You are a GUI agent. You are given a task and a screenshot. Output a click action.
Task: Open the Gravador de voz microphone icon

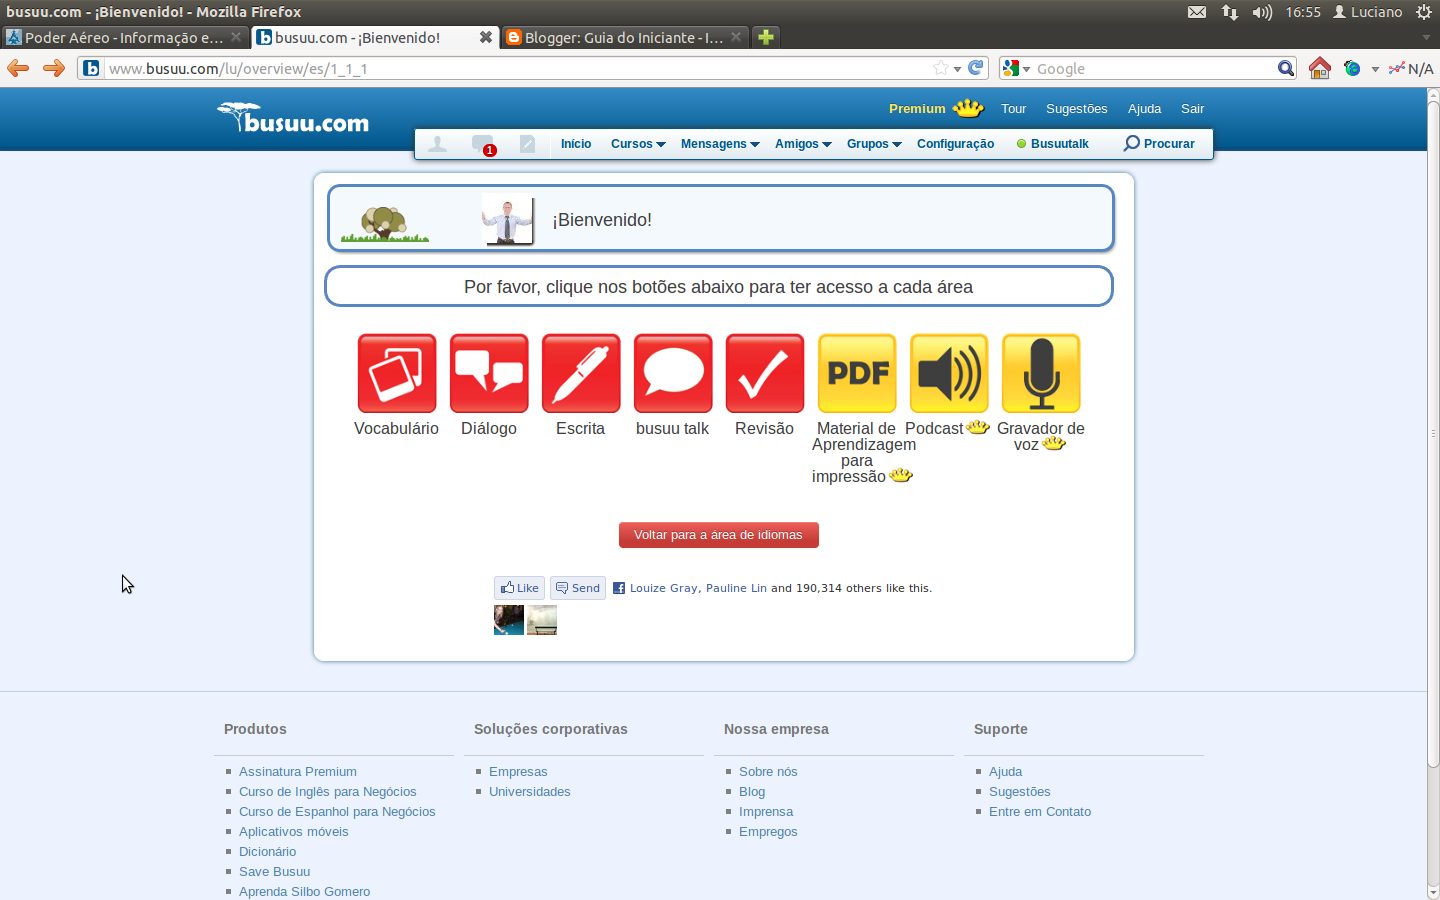click(1041, 373)
